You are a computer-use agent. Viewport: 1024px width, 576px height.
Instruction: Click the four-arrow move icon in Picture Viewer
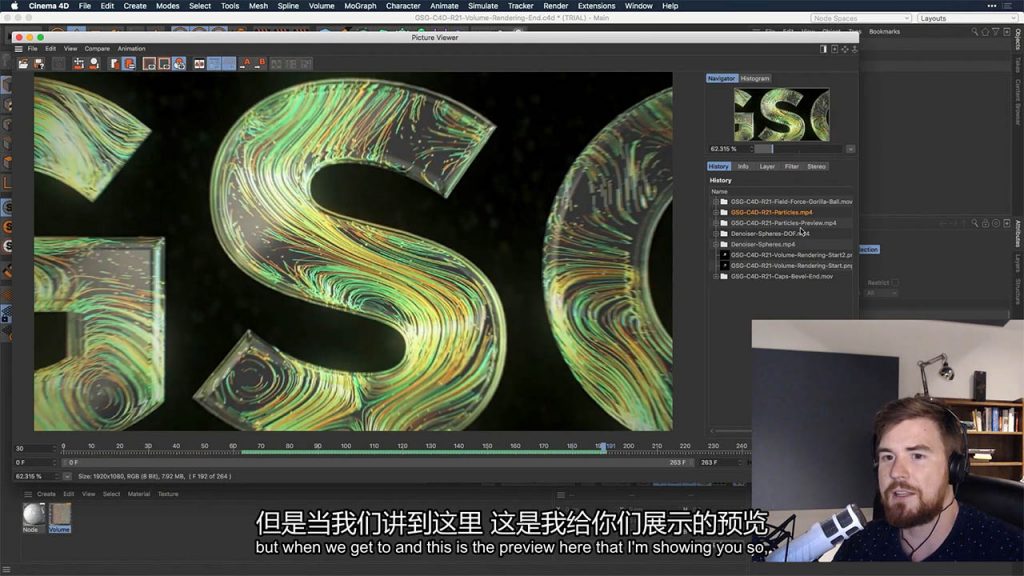coord(845,49)
